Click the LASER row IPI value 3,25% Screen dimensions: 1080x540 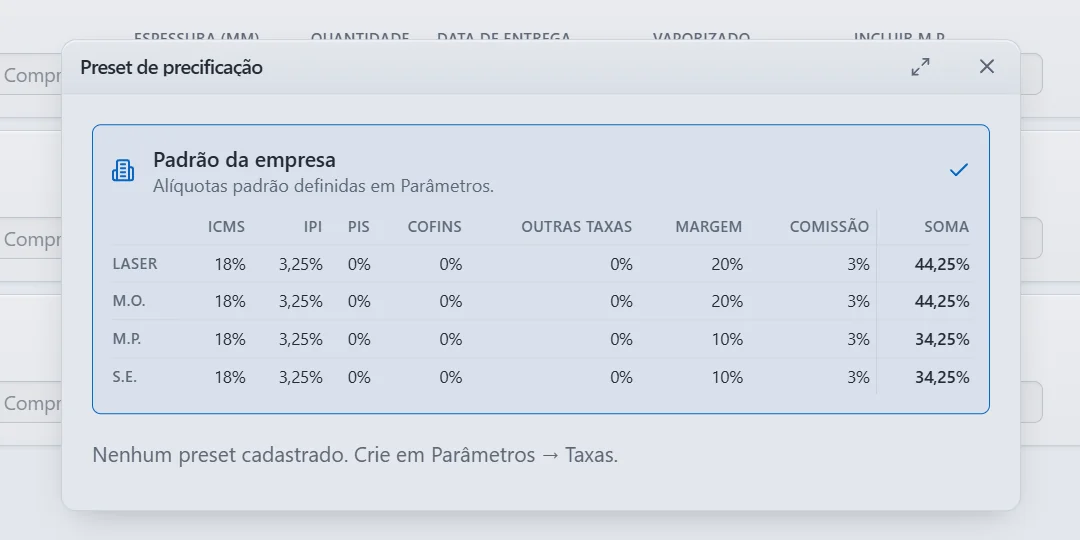[x=301, y=264]
